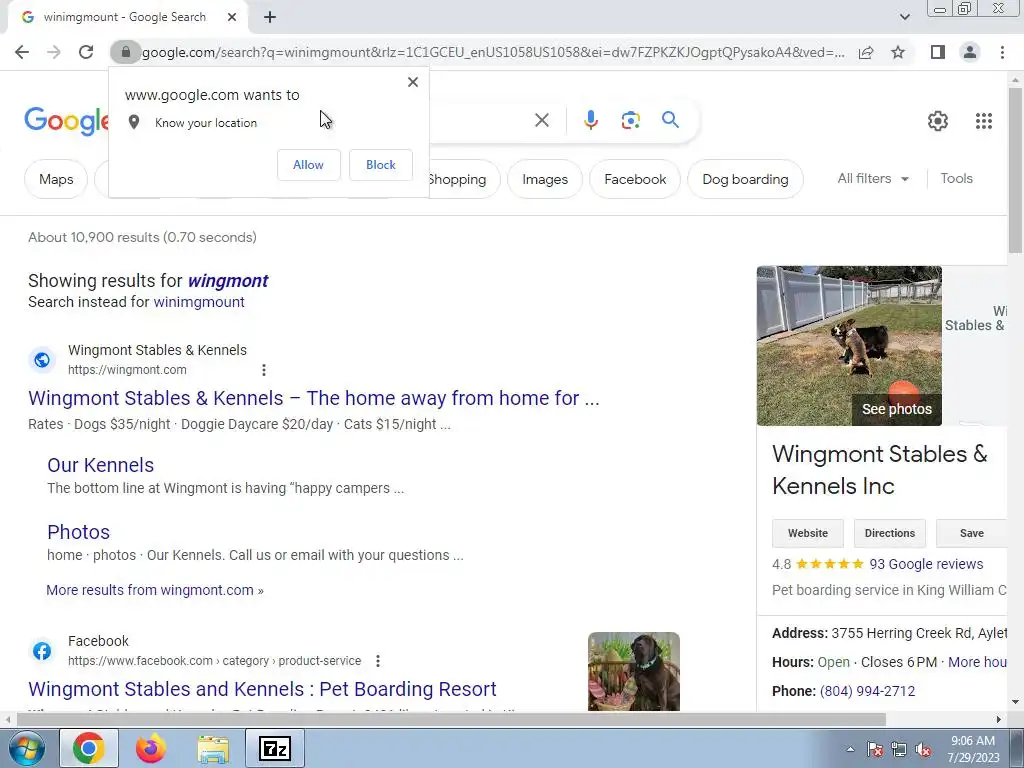Image resolution: width=1024 pixels, height=768 pixels.
Task: Open the Facebook site name in second result
Action: tap(98, 641)
